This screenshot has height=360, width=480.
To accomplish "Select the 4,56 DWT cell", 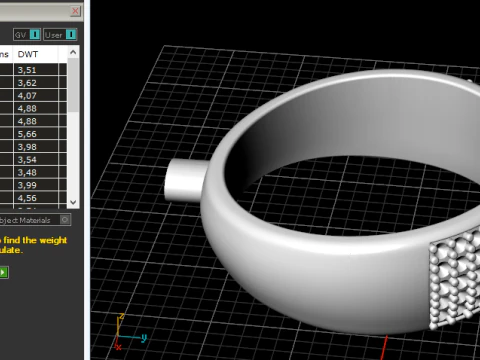I will click(36, 198).
